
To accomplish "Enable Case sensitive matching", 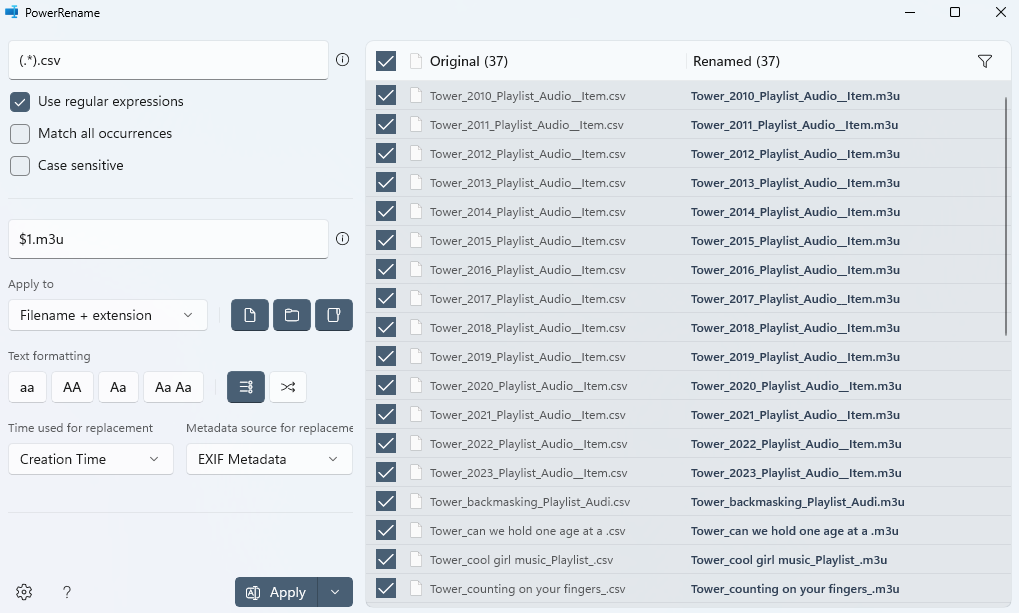I will [19, 165].
